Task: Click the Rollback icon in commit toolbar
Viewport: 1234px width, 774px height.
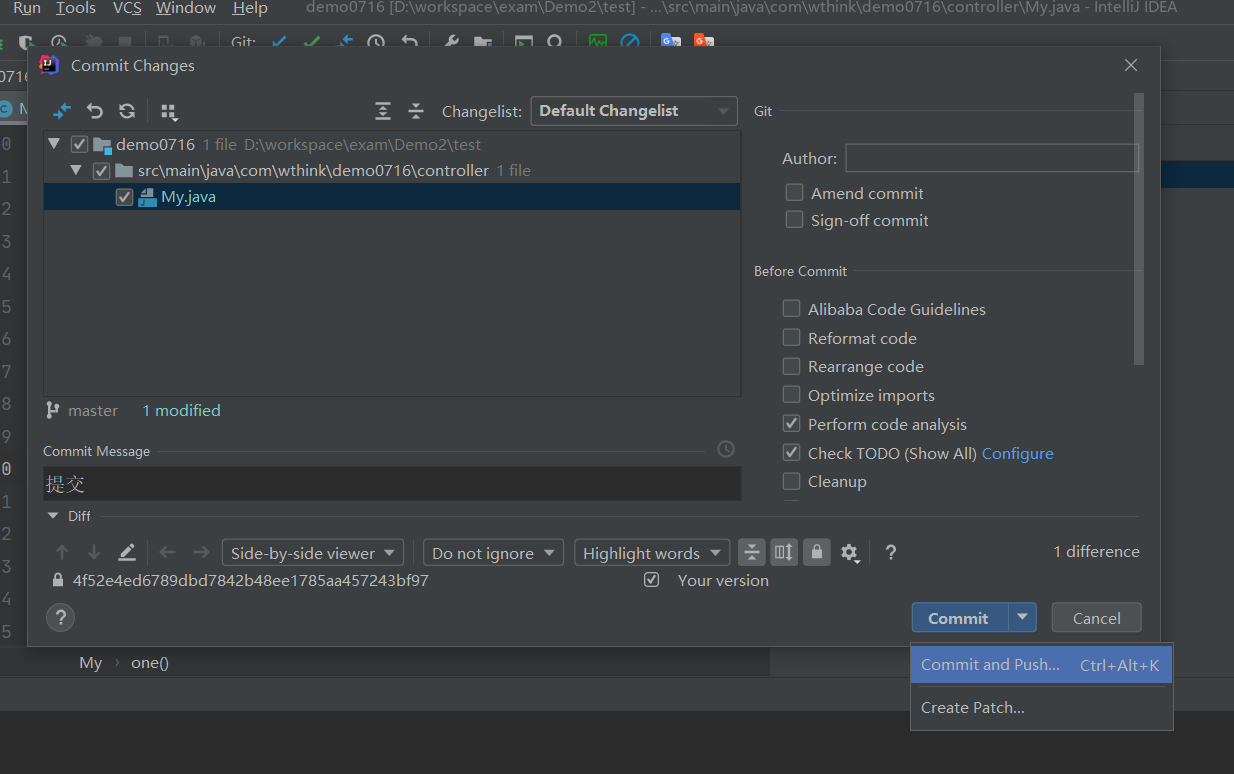Action: pyautogui.click(x=95, y=111)
